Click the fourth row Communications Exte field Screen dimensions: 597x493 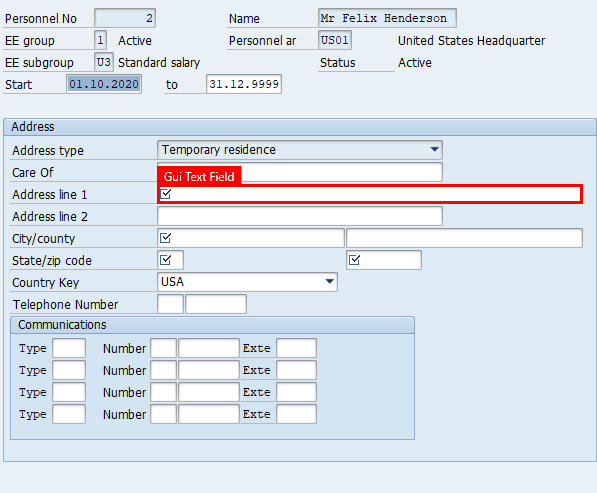pyautogui.click(x=296, y=414)
